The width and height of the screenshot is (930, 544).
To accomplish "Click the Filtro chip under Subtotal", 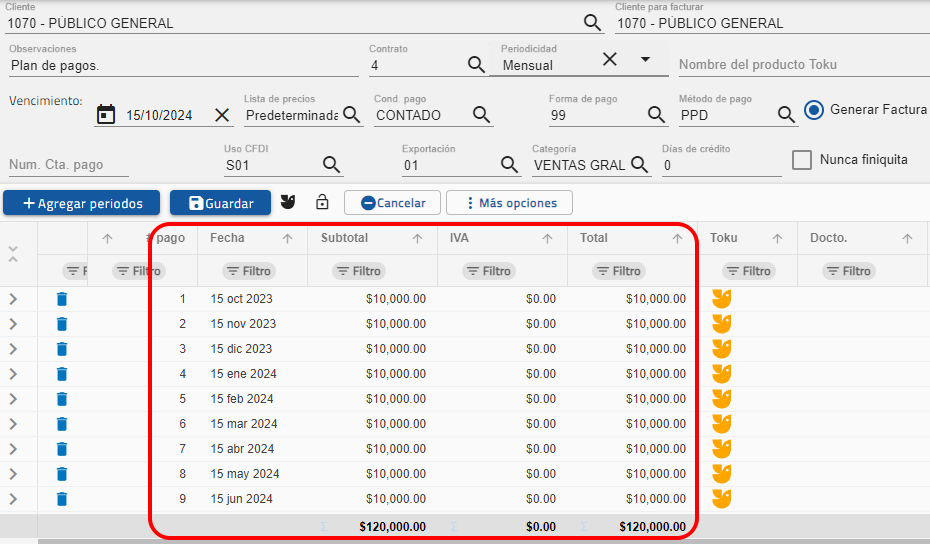I will tap(358, 271).
